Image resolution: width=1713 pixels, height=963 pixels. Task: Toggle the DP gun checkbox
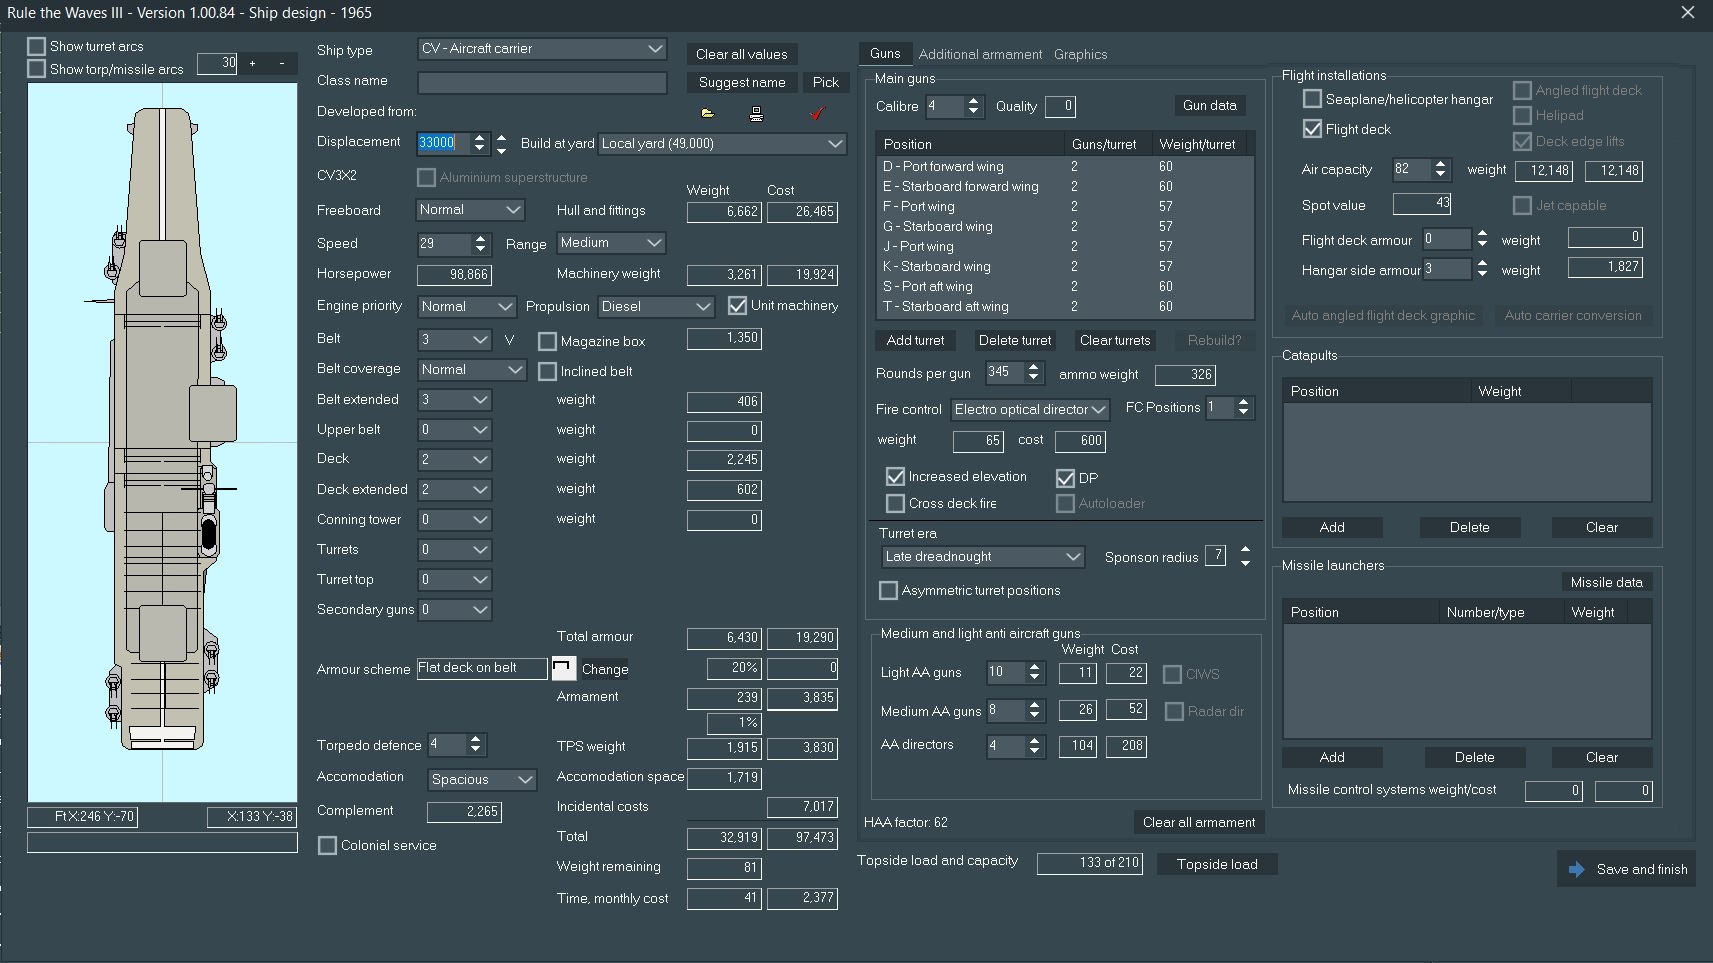point(1065,478)
